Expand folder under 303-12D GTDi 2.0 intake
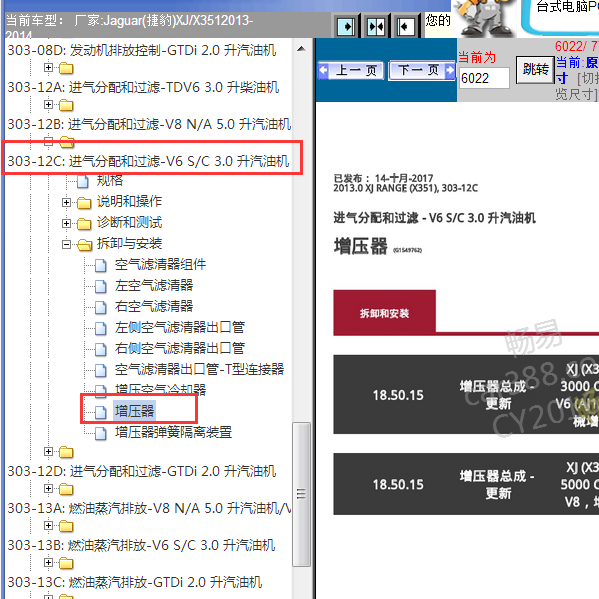Screen dimensions: 599x599 48,489
